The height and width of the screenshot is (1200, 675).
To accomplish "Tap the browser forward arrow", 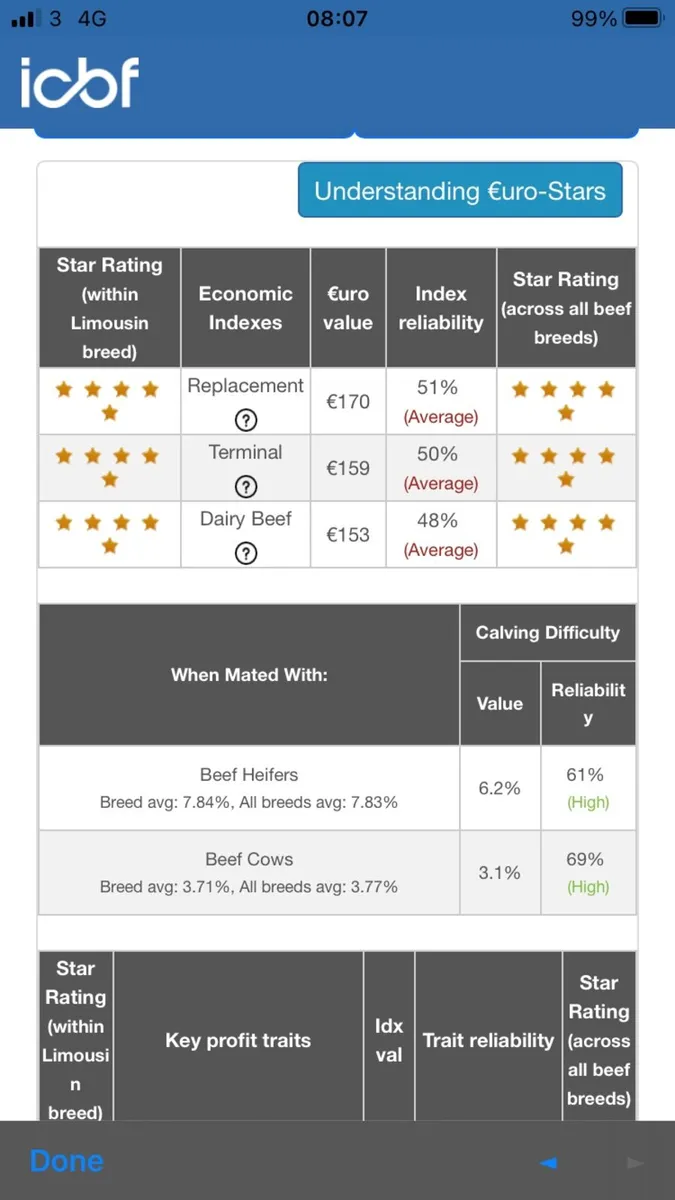I will click(x=633, y=1162).
